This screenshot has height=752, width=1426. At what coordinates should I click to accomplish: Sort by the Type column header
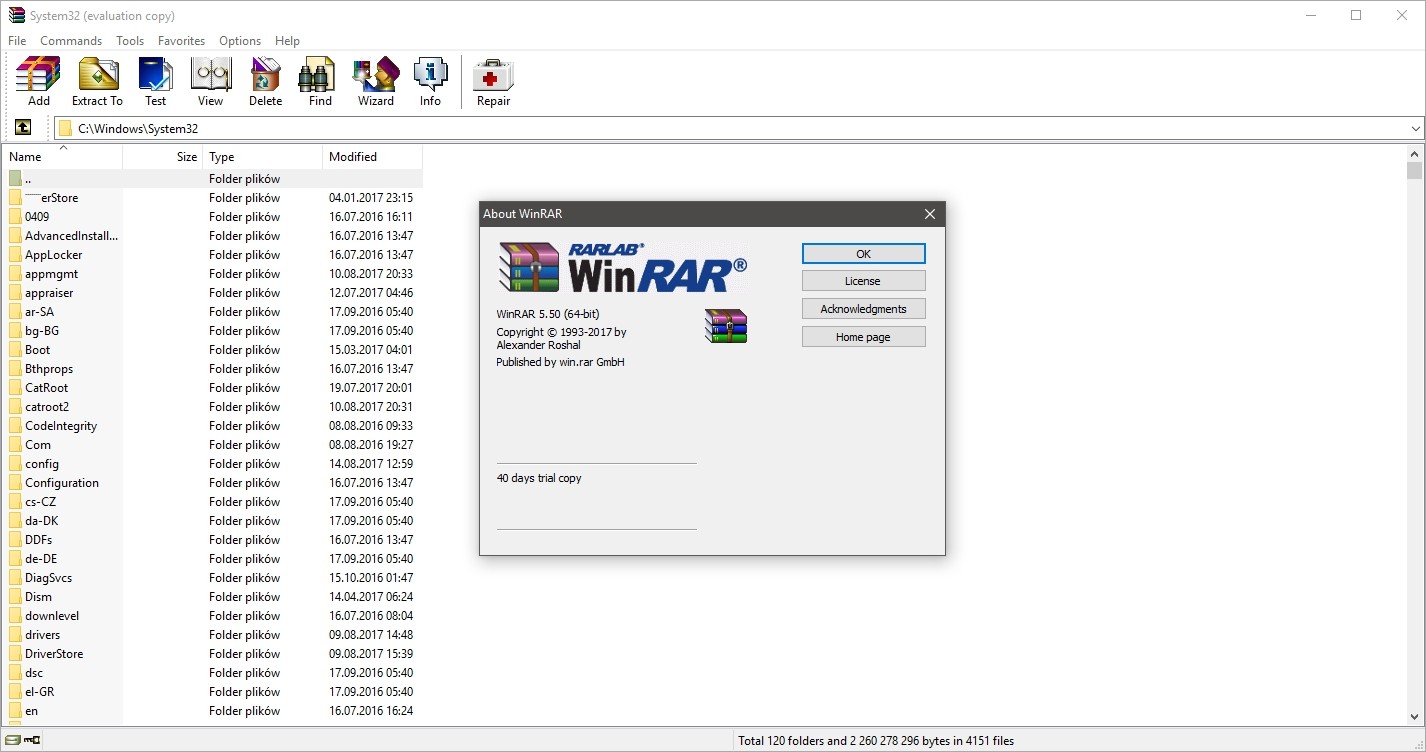262,157
